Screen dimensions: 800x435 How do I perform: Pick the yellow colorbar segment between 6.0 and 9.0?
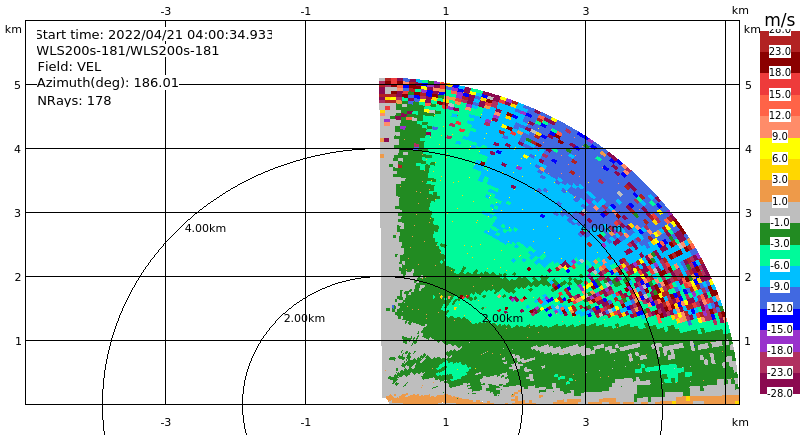780,147
